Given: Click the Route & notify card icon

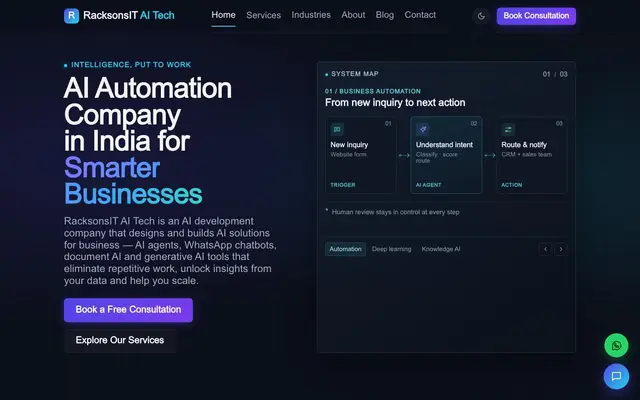Looking at the screenshot, I should [508, 129].
